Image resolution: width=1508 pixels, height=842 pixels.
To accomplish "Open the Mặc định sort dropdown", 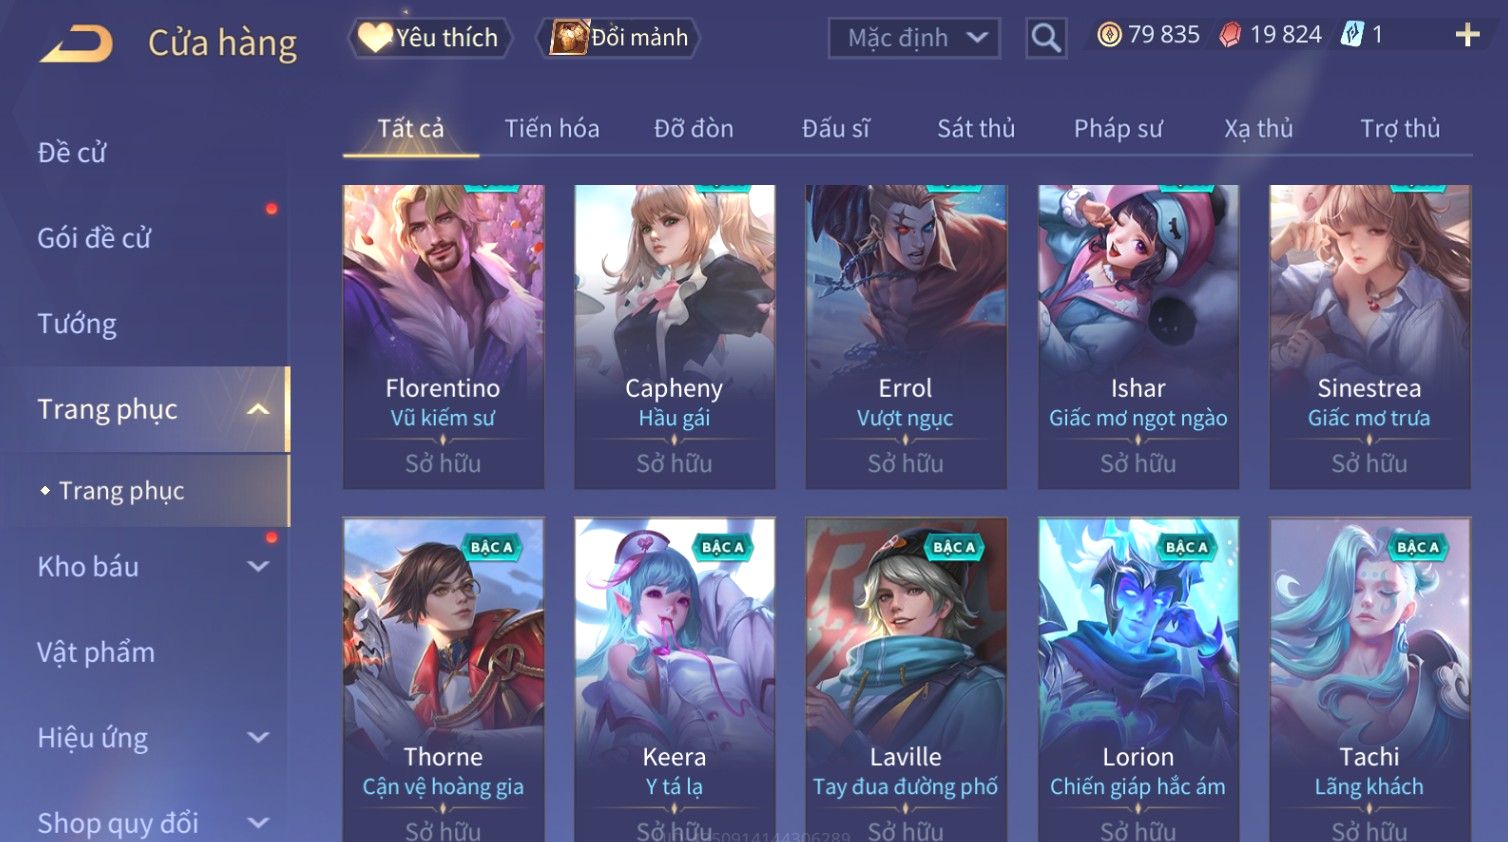I will pyautogui.click(x=914, y=38).
